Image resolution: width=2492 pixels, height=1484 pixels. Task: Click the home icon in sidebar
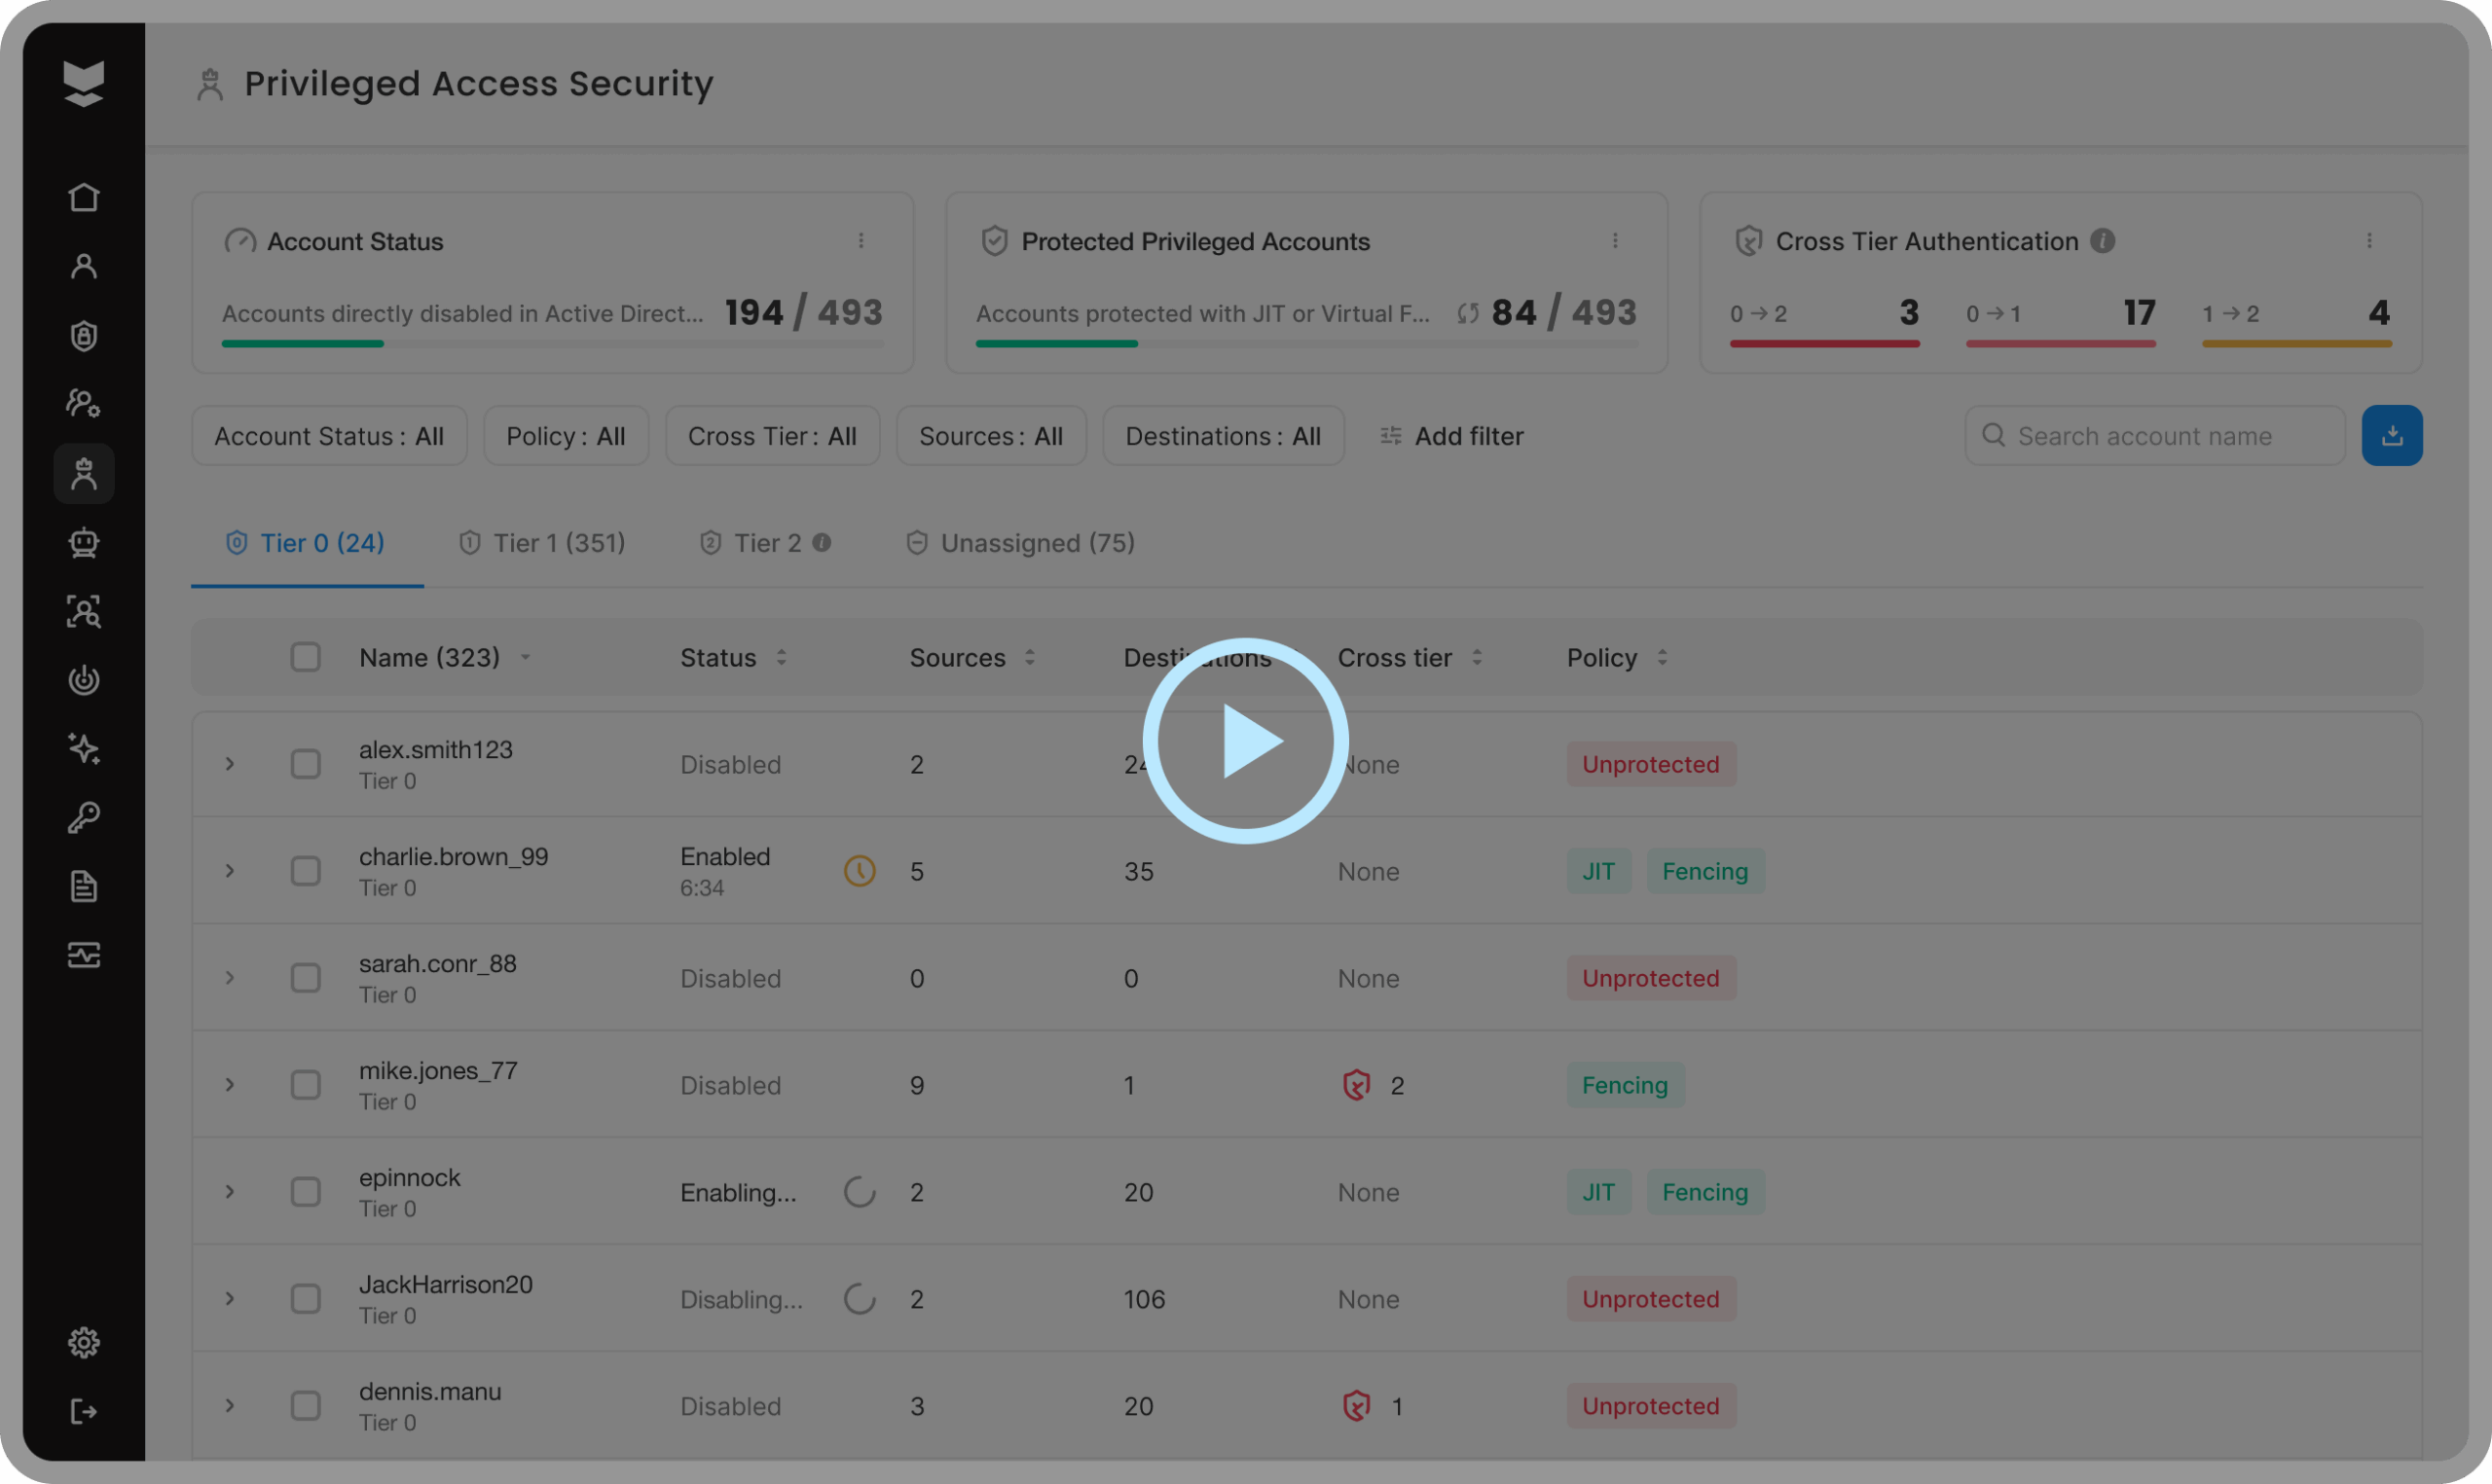(84, 197)
